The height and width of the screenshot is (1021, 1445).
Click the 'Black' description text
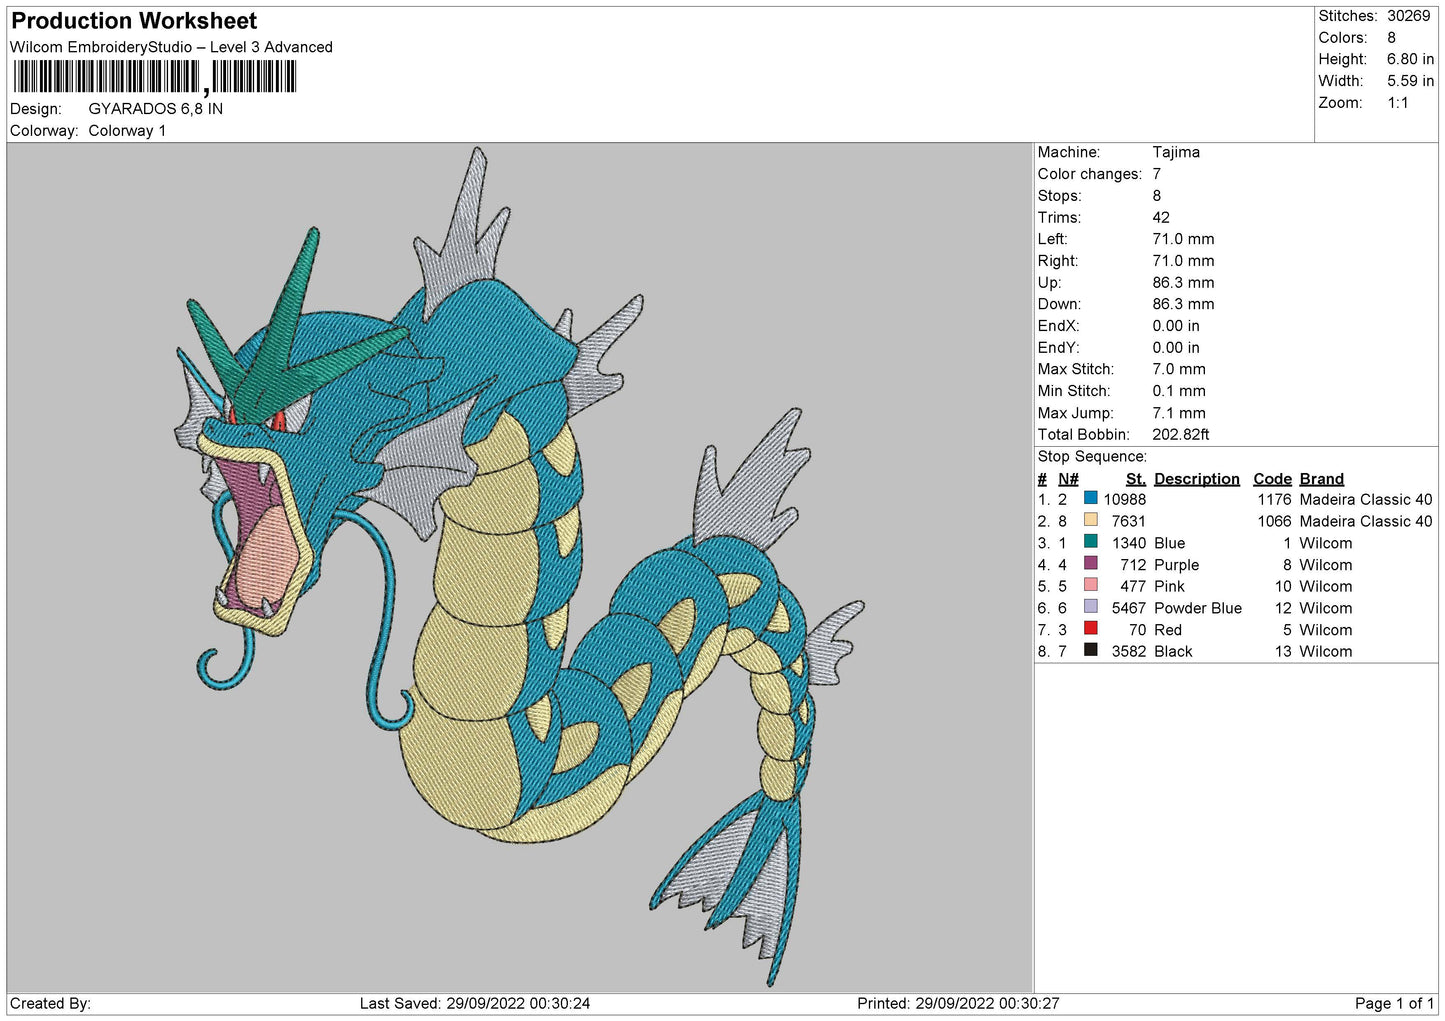coord(1174,652)
